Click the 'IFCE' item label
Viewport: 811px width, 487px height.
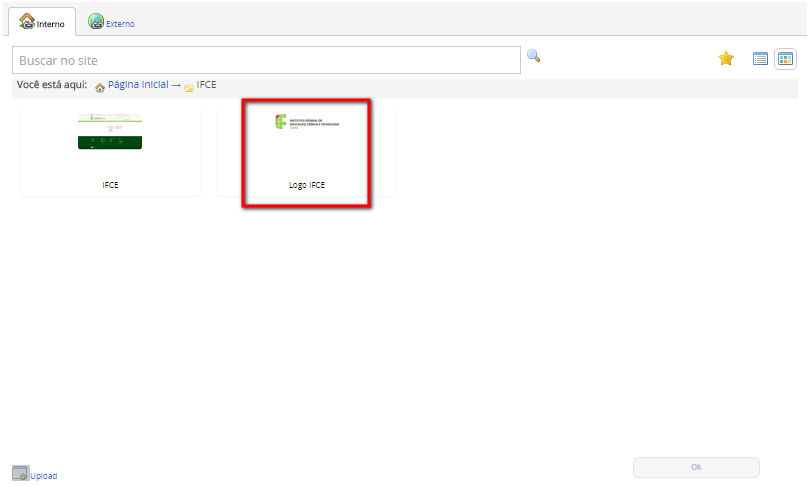[x=110, y=185]
